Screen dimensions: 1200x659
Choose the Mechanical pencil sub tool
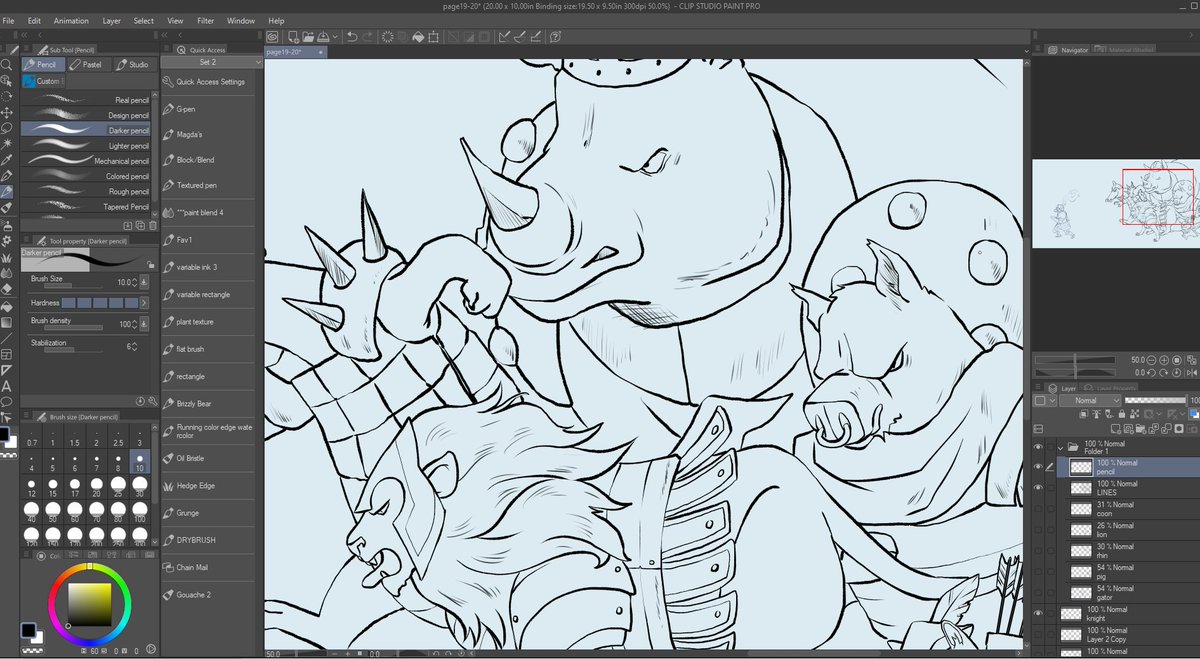pos(87,160)
